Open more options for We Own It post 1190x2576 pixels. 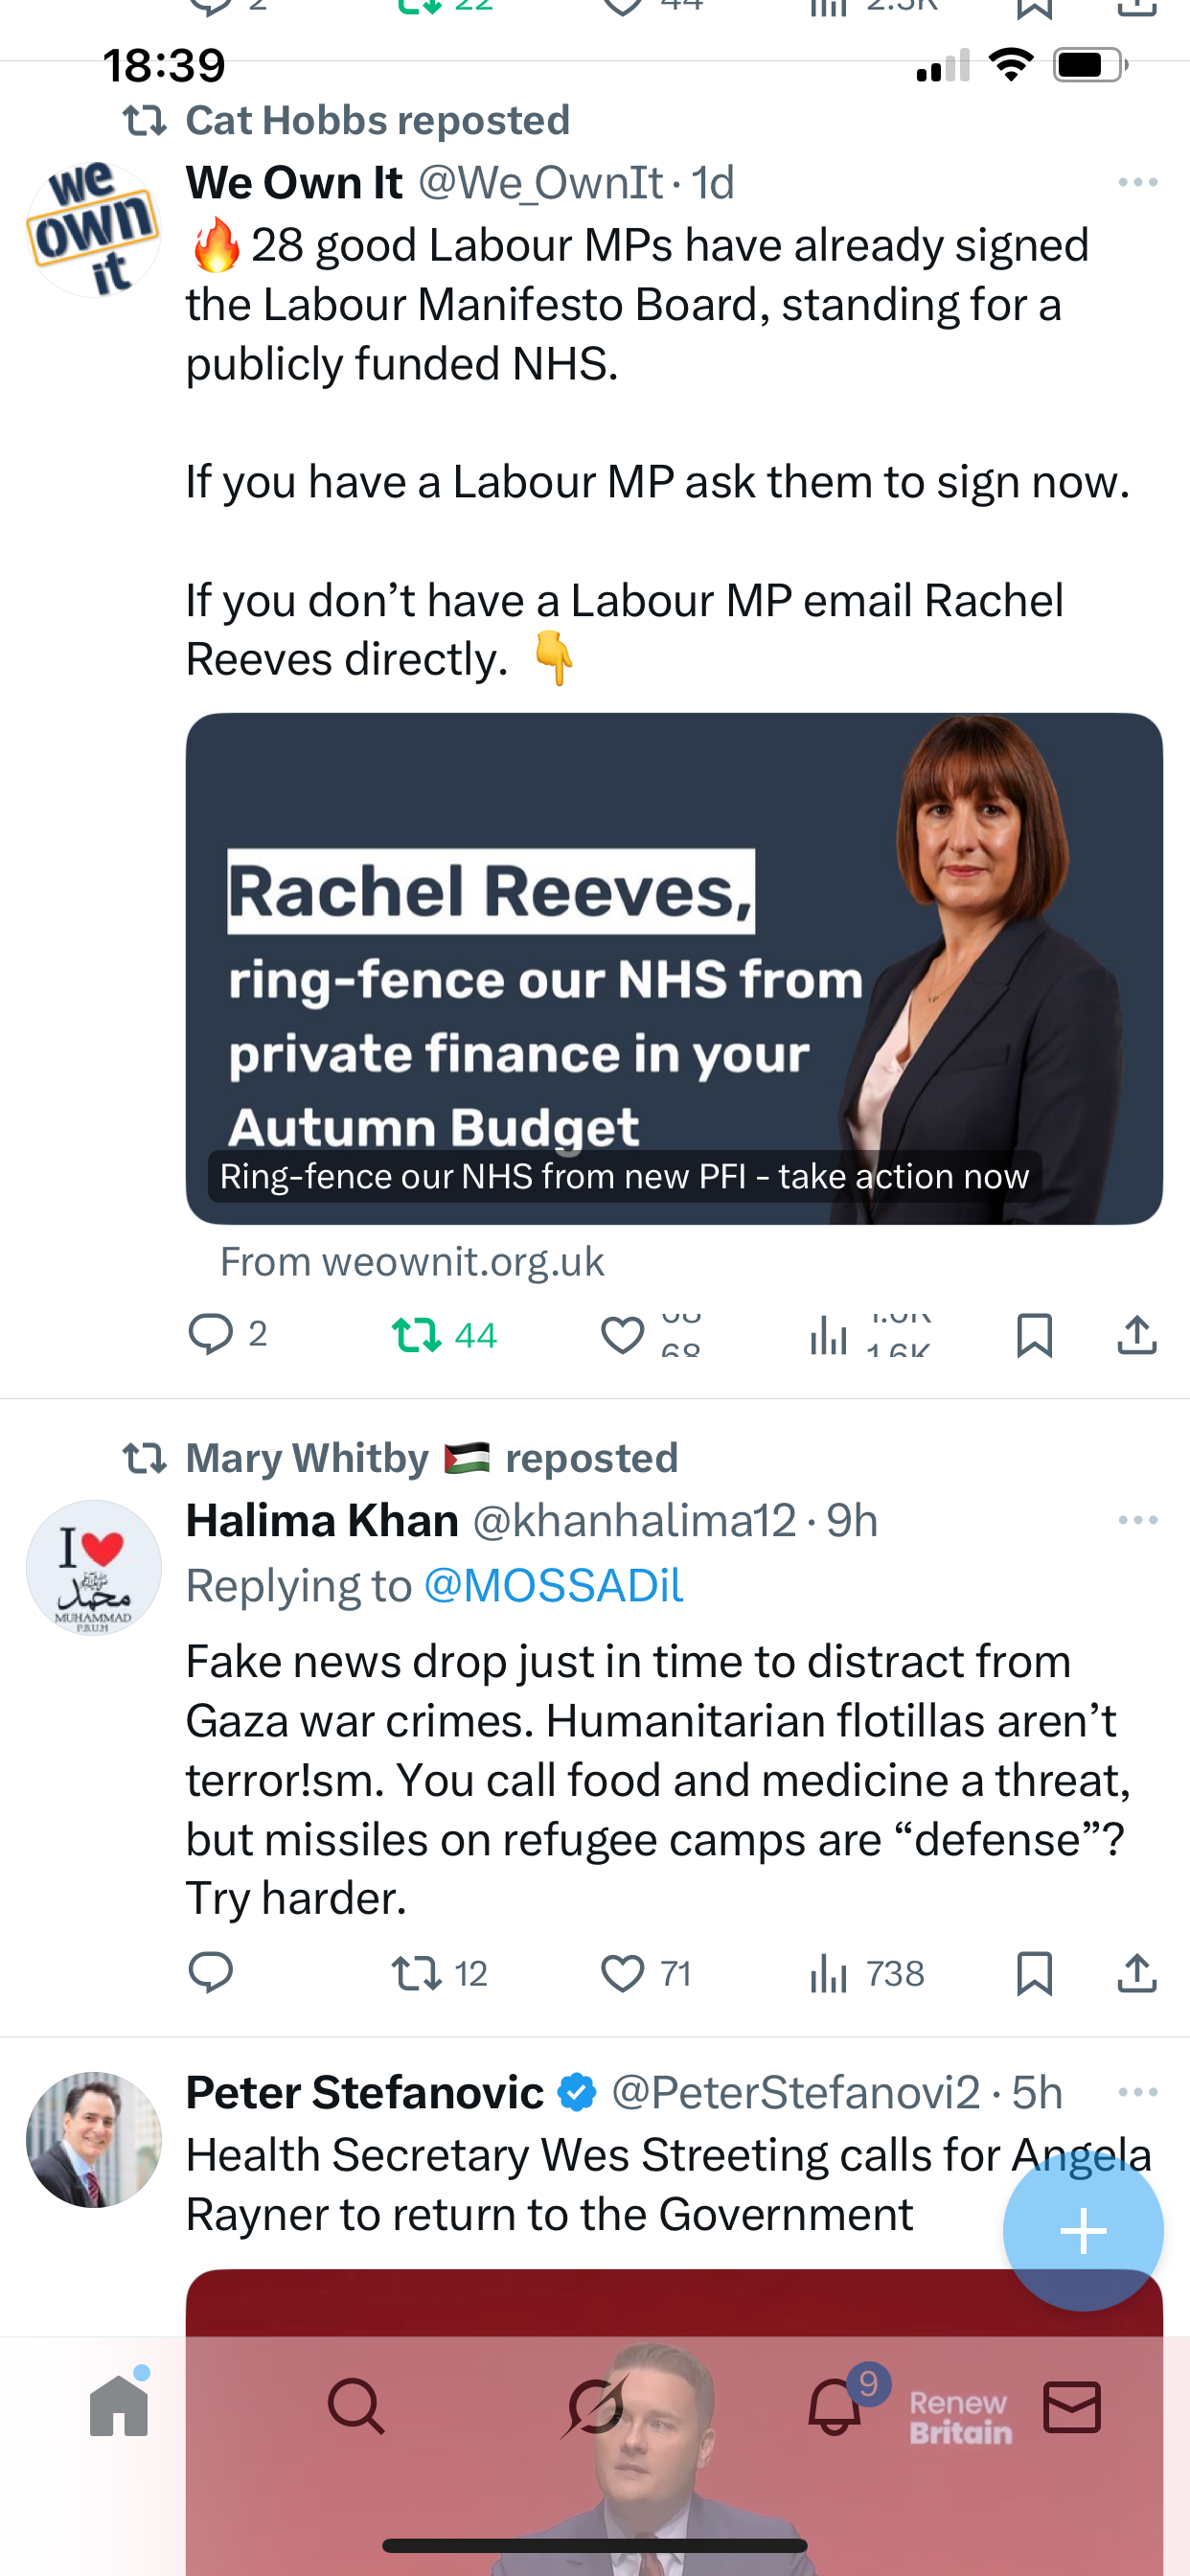point(1138,182)
